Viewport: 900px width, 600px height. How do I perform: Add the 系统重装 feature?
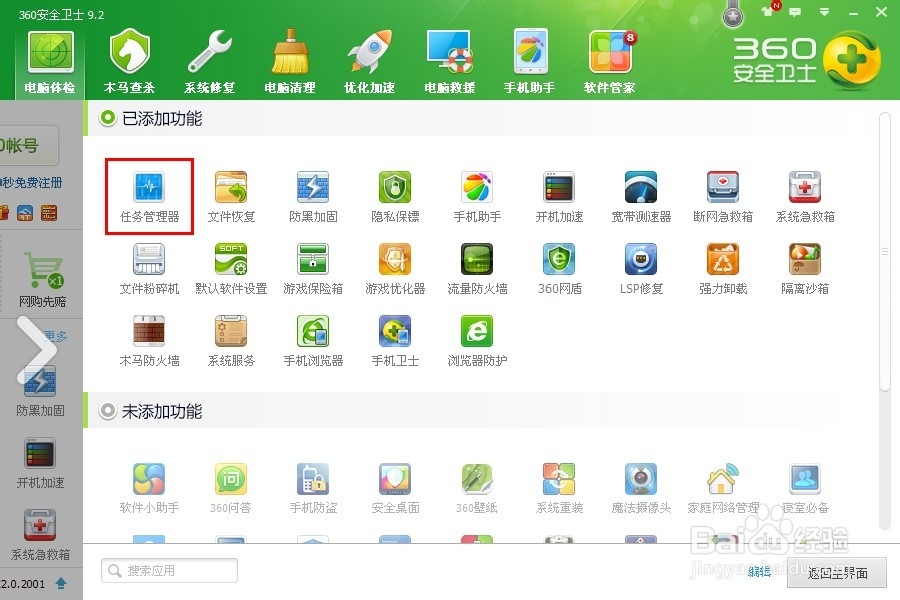tap(559, 488)
